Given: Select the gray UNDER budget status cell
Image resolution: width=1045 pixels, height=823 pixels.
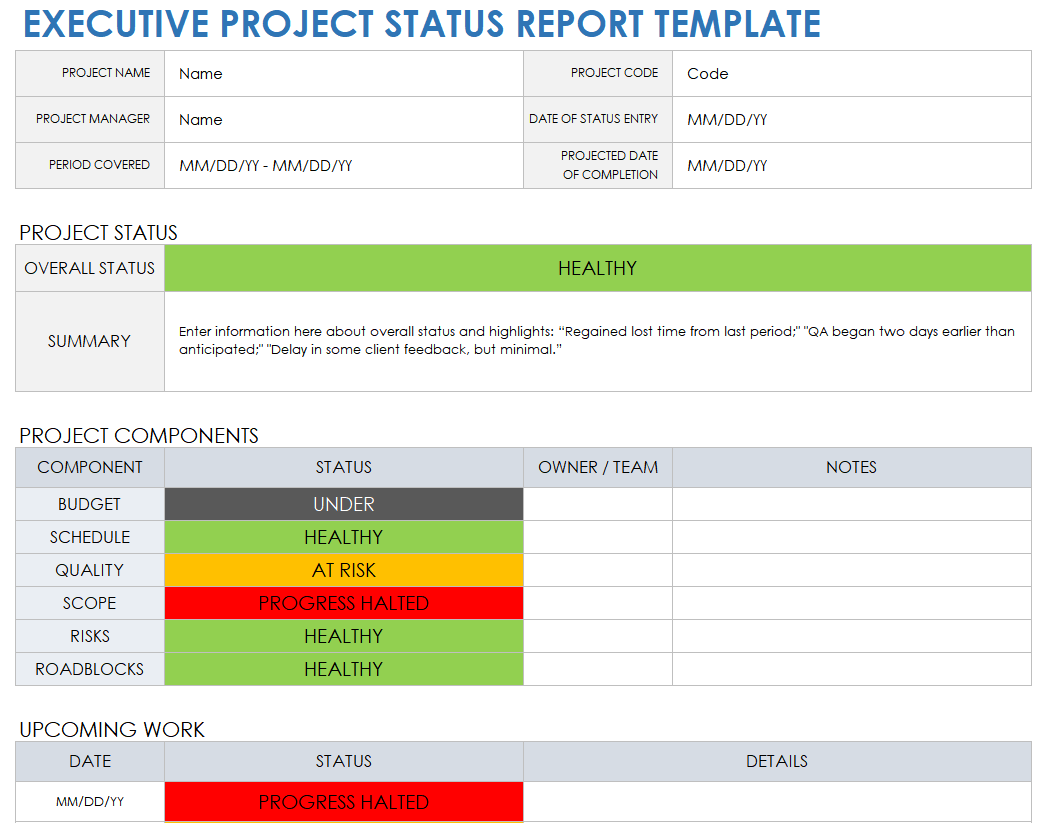Looking at the screenshot, I should (343, 504).
